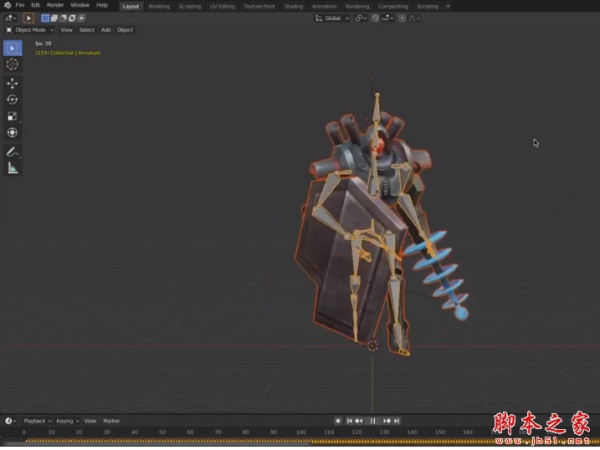Expand the Global transform orientation dropdown
Screen dimensions: 600x450
332,18
